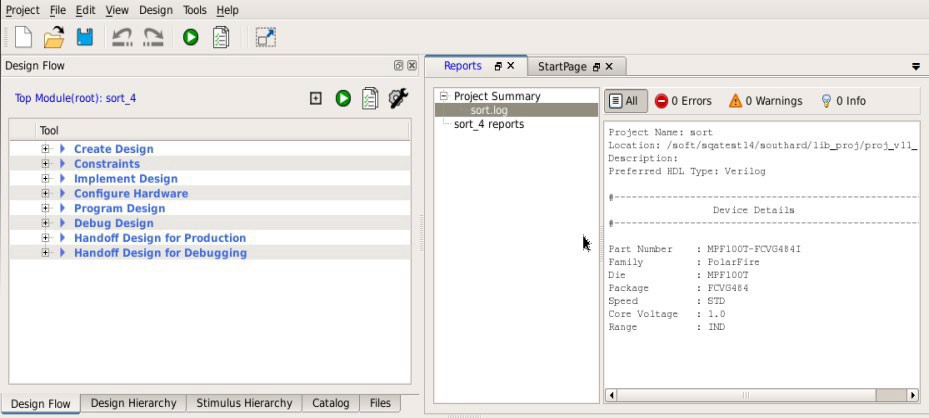Select the sort_4 reports item

coord(488,124)
